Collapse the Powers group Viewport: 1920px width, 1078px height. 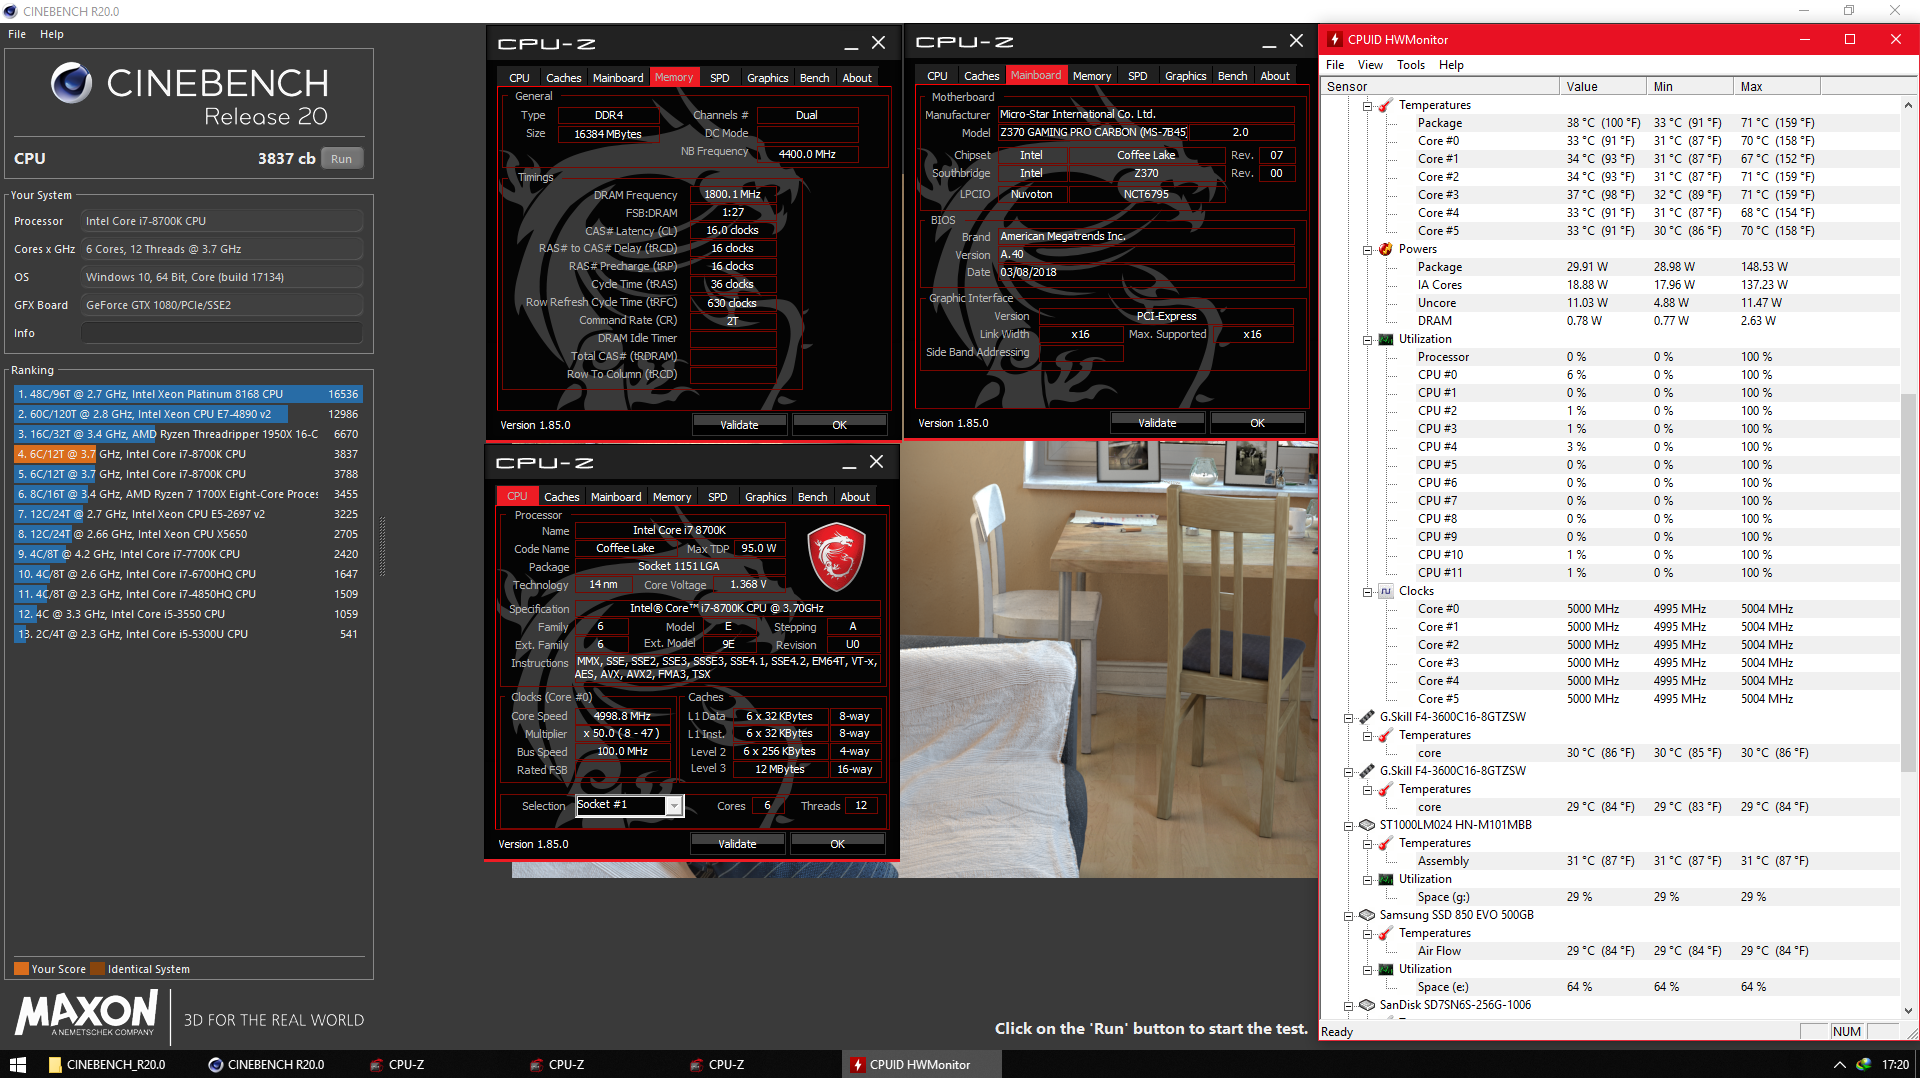pos(1367,250)
